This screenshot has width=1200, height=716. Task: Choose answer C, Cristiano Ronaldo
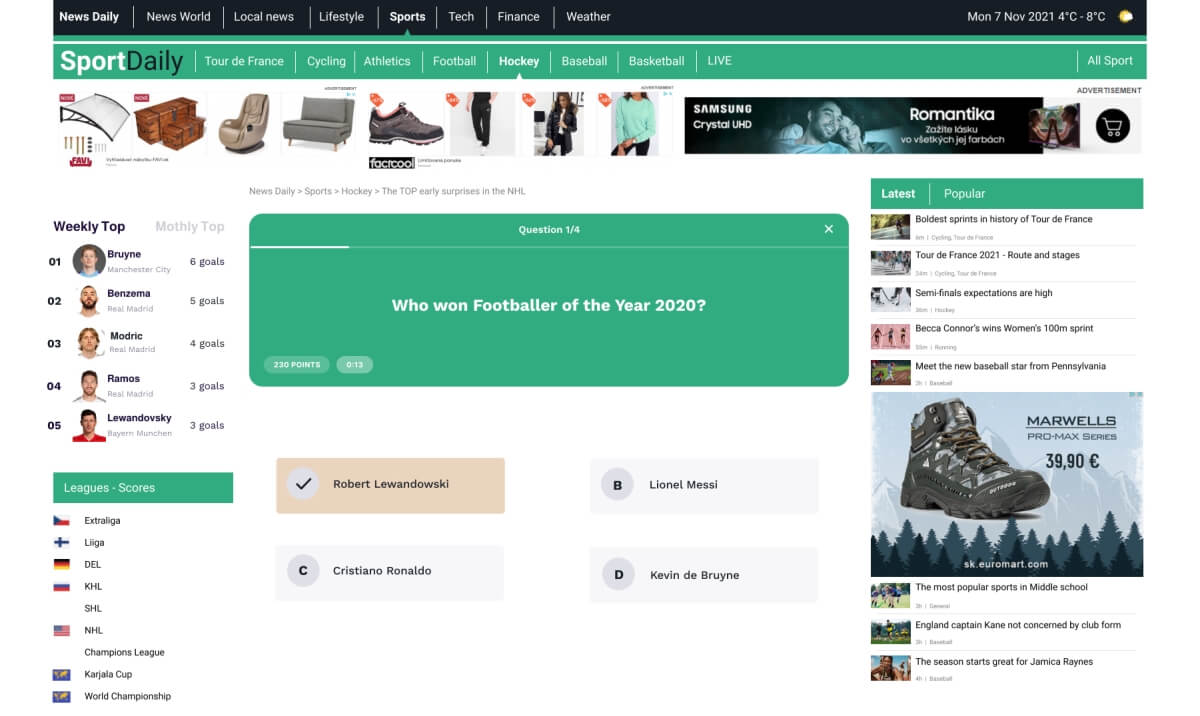coord(390,572)
